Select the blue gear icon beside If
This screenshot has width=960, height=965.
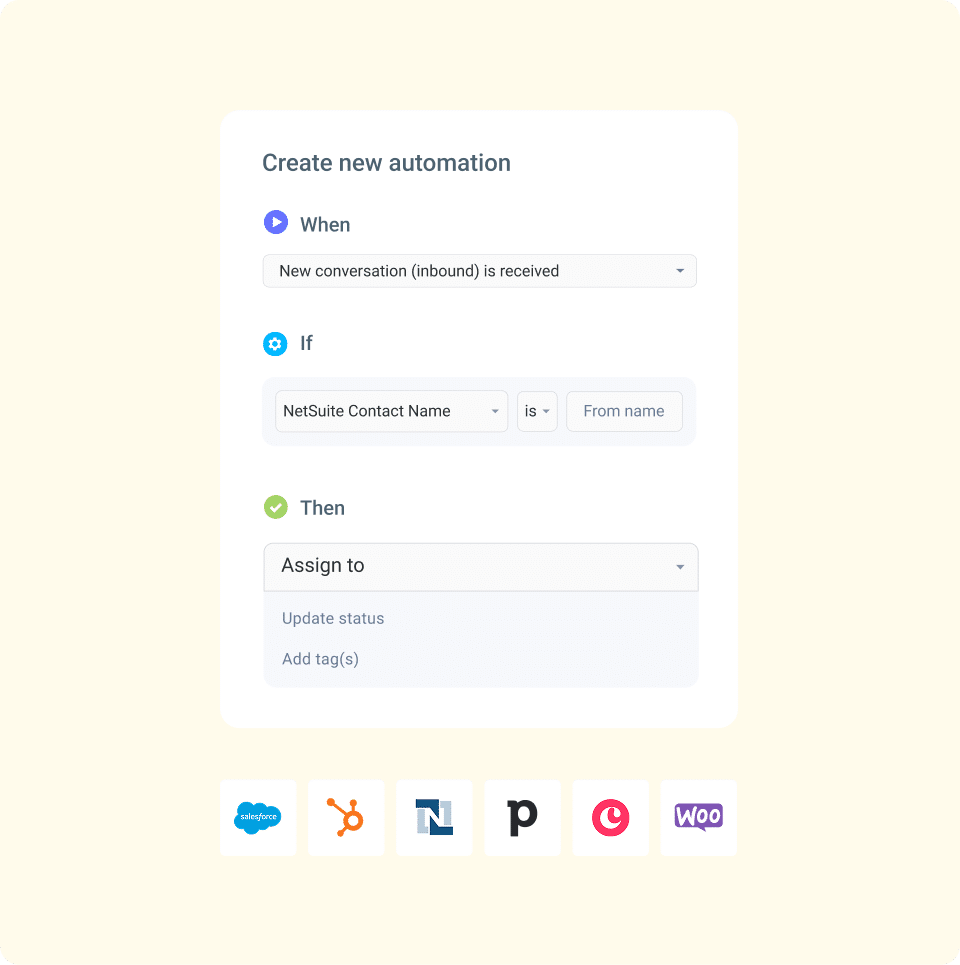(x=275, y=344)
